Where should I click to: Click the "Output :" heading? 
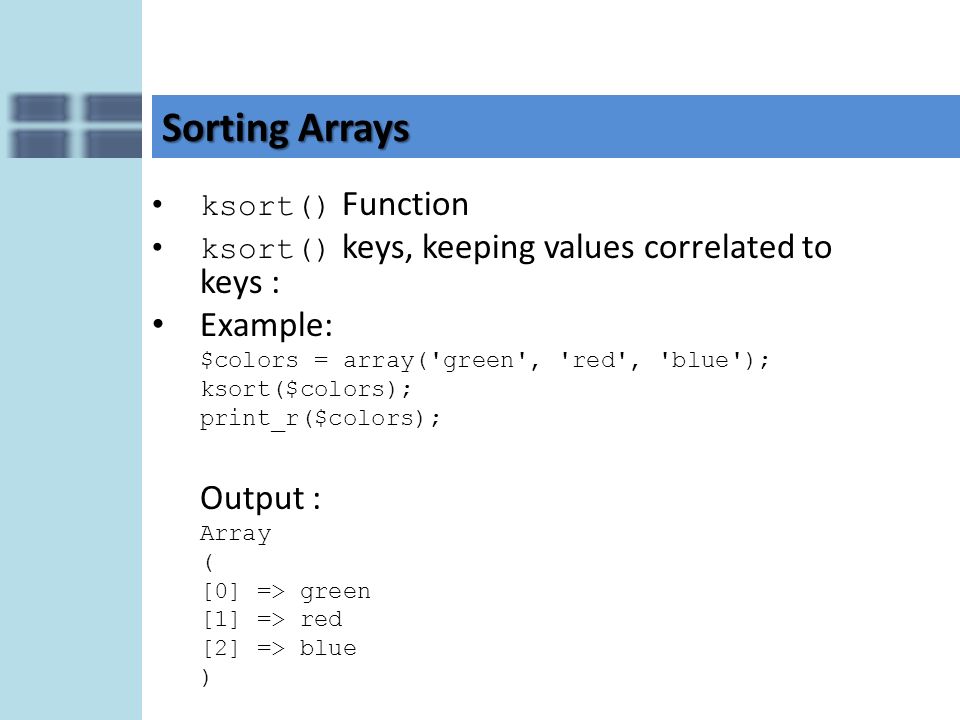point(260,498)
